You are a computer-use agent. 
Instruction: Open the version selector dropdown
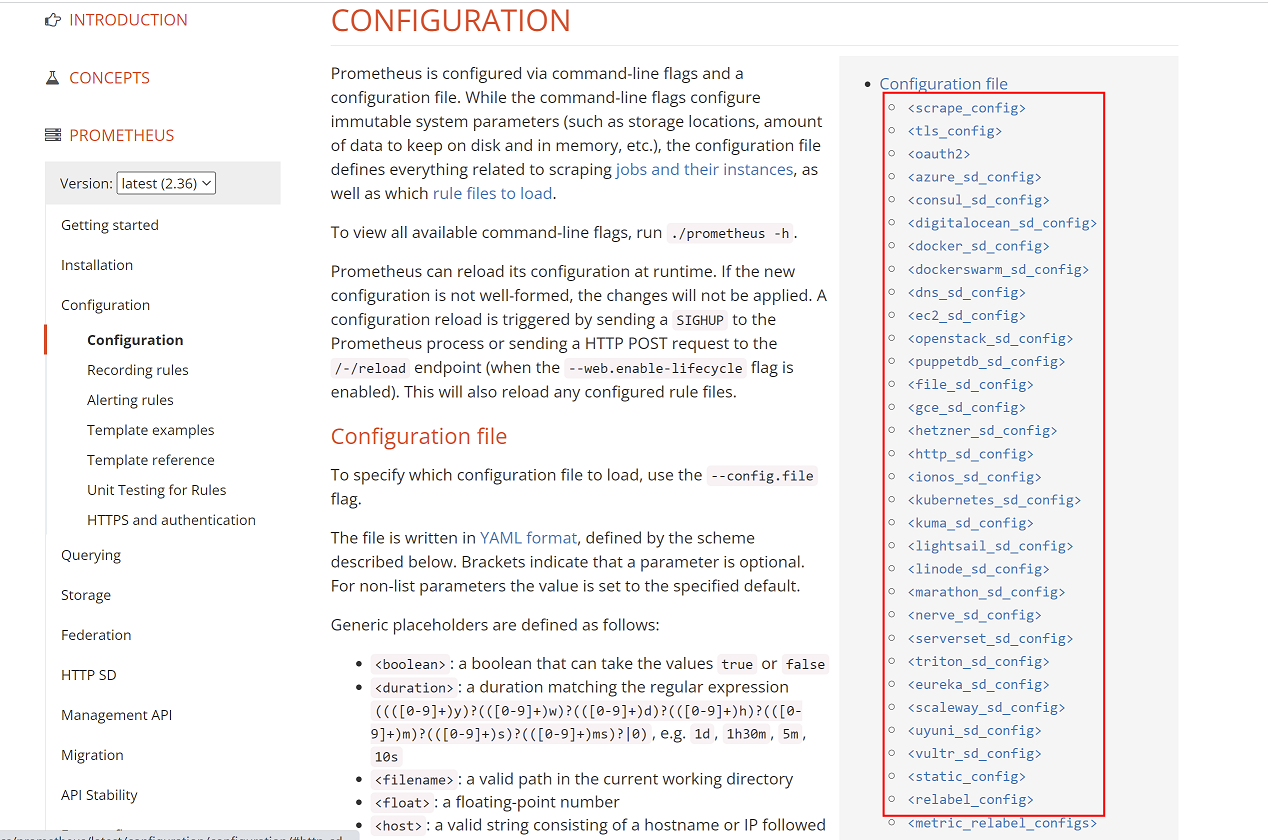click(x=166, y=183)
